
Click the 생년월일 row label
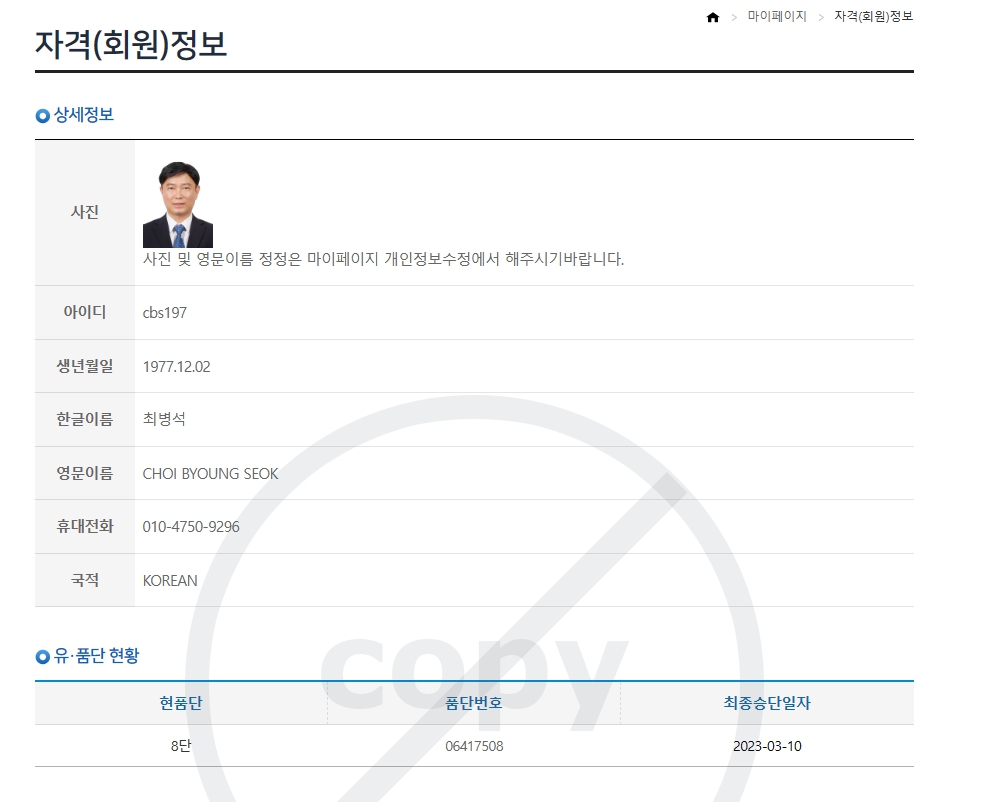tap(85, 366)
